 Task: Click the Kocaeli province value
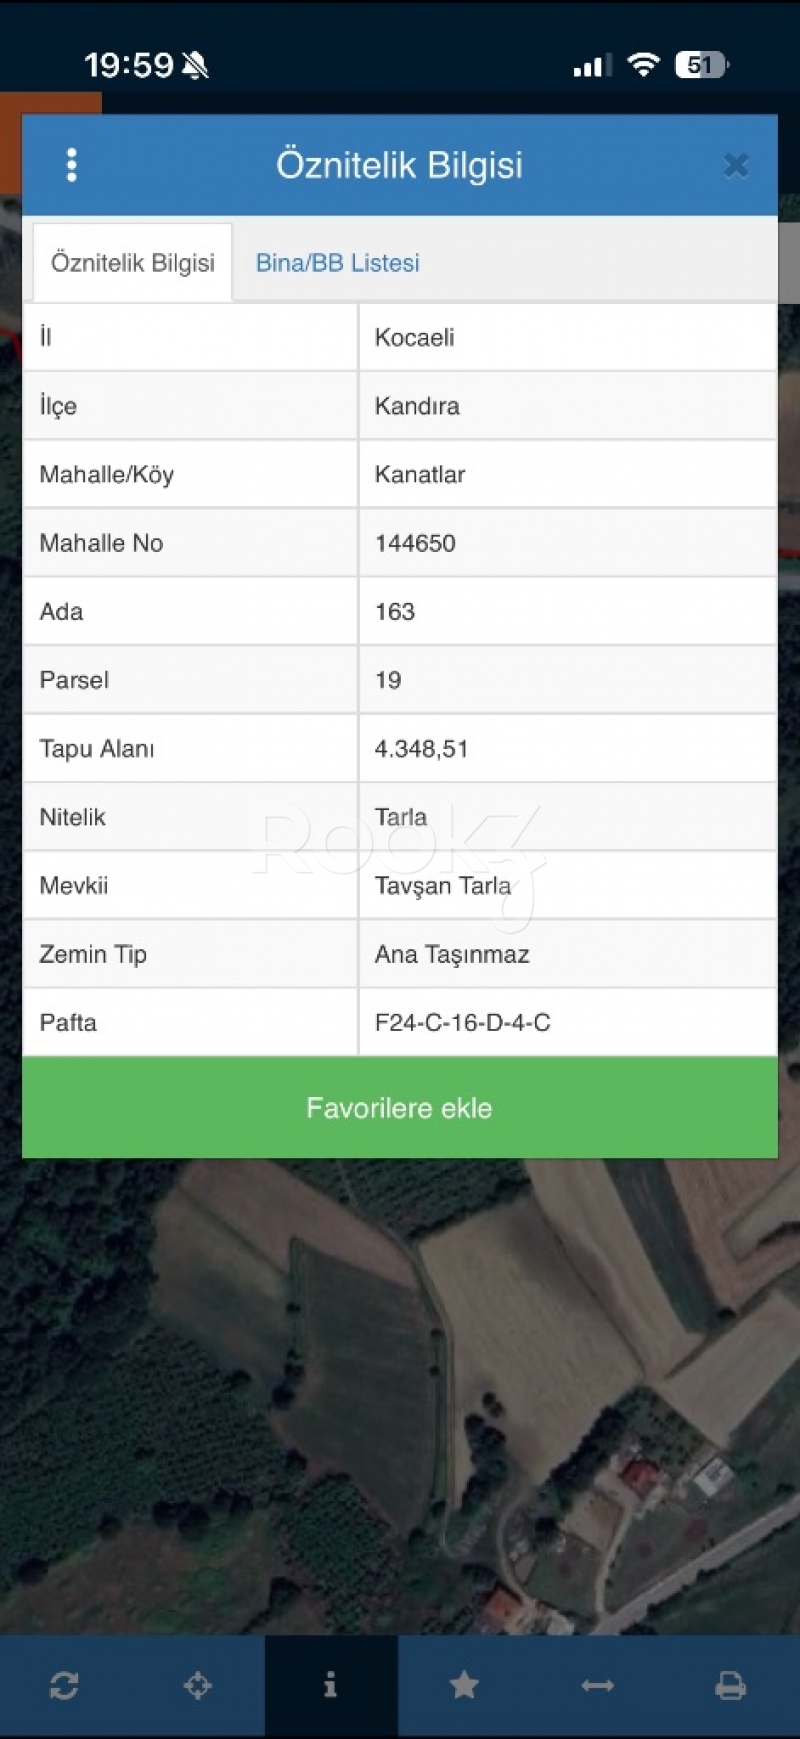(415, 338)
